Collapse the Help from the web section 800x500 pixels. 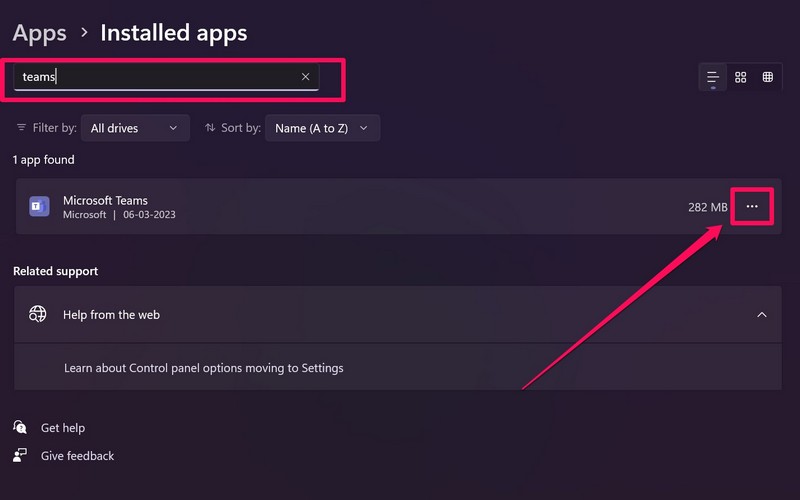pos(762,314)
